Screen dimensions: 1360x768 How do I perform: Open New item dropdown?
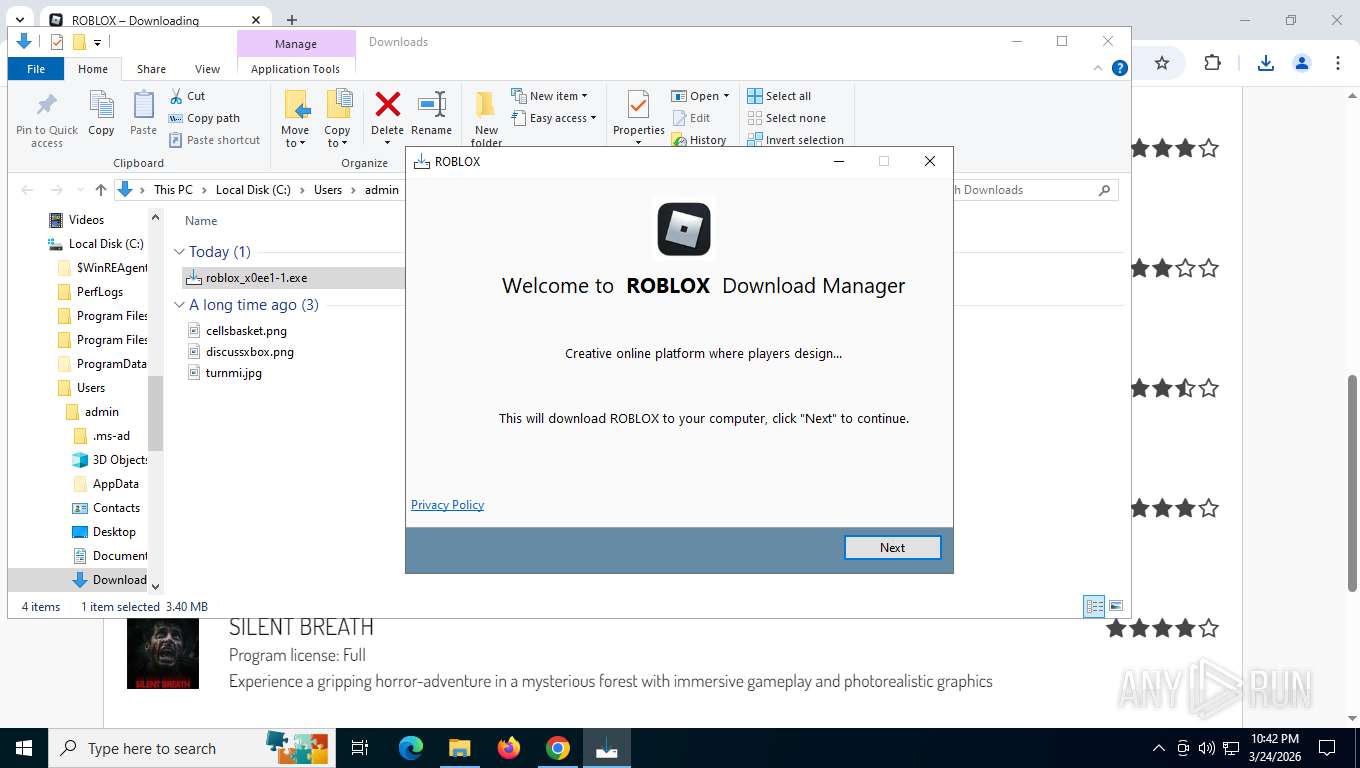click(x=550, y=96)
